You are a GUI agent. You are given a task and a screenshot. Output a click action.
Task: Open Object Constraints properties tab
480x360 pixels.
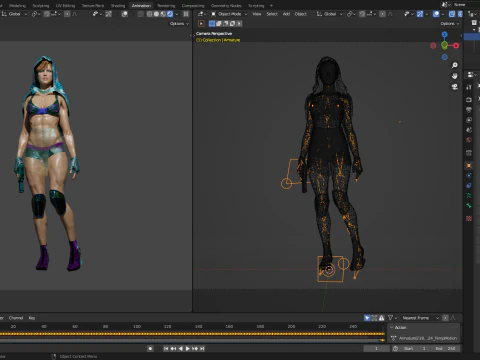pos(469,185)
